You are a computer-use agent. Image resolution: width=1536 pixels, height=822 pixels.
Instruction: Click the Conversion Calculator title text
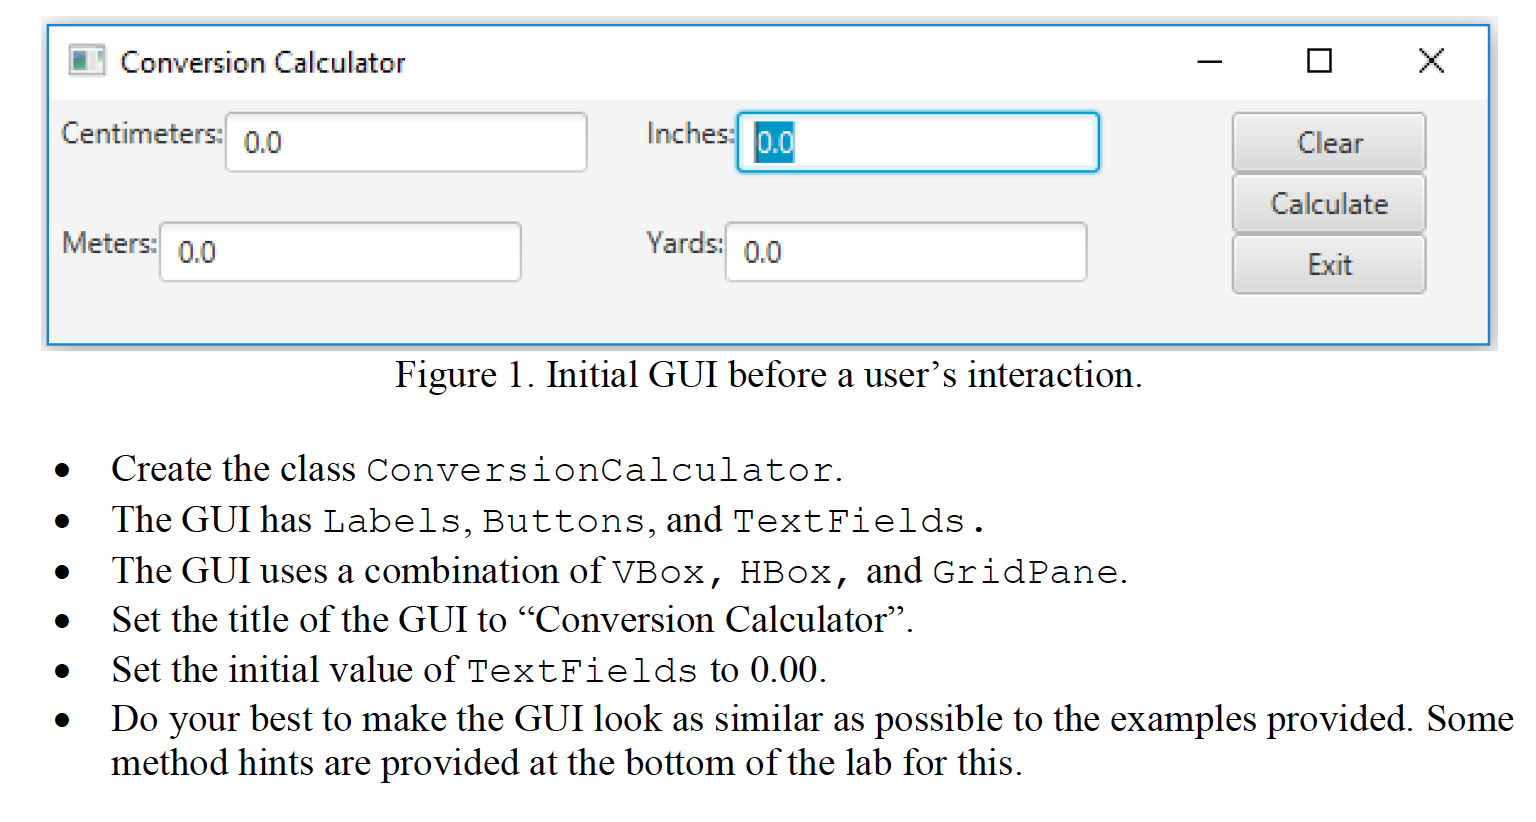[x=262, y=62]
